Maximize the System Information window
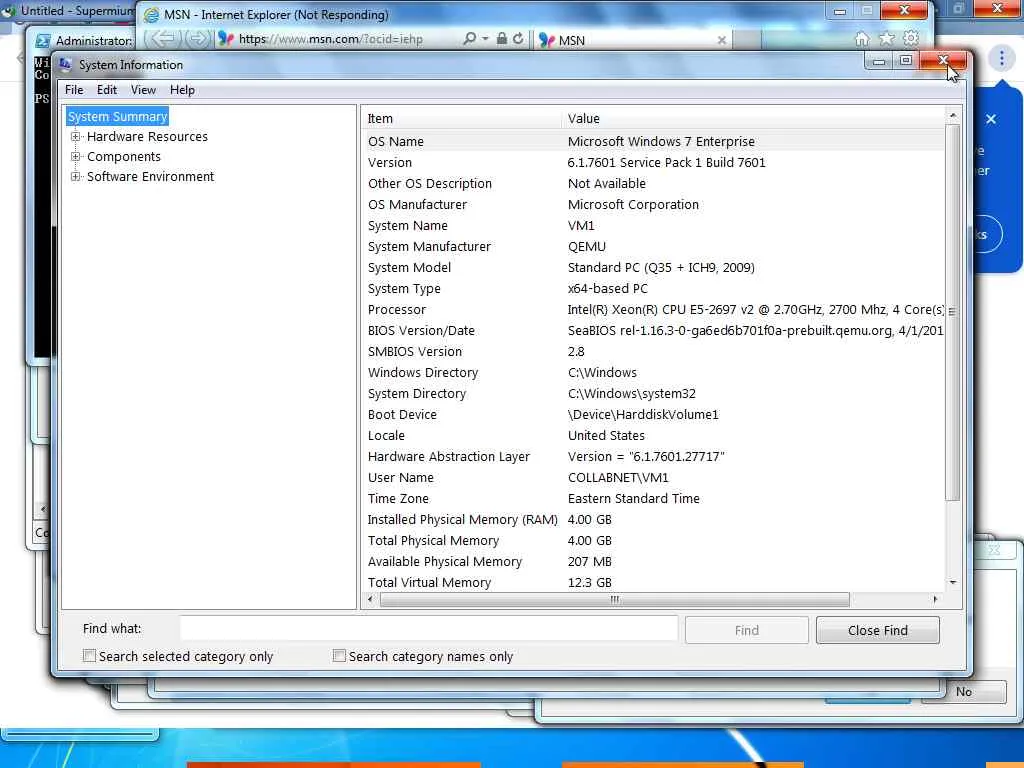 906,61
